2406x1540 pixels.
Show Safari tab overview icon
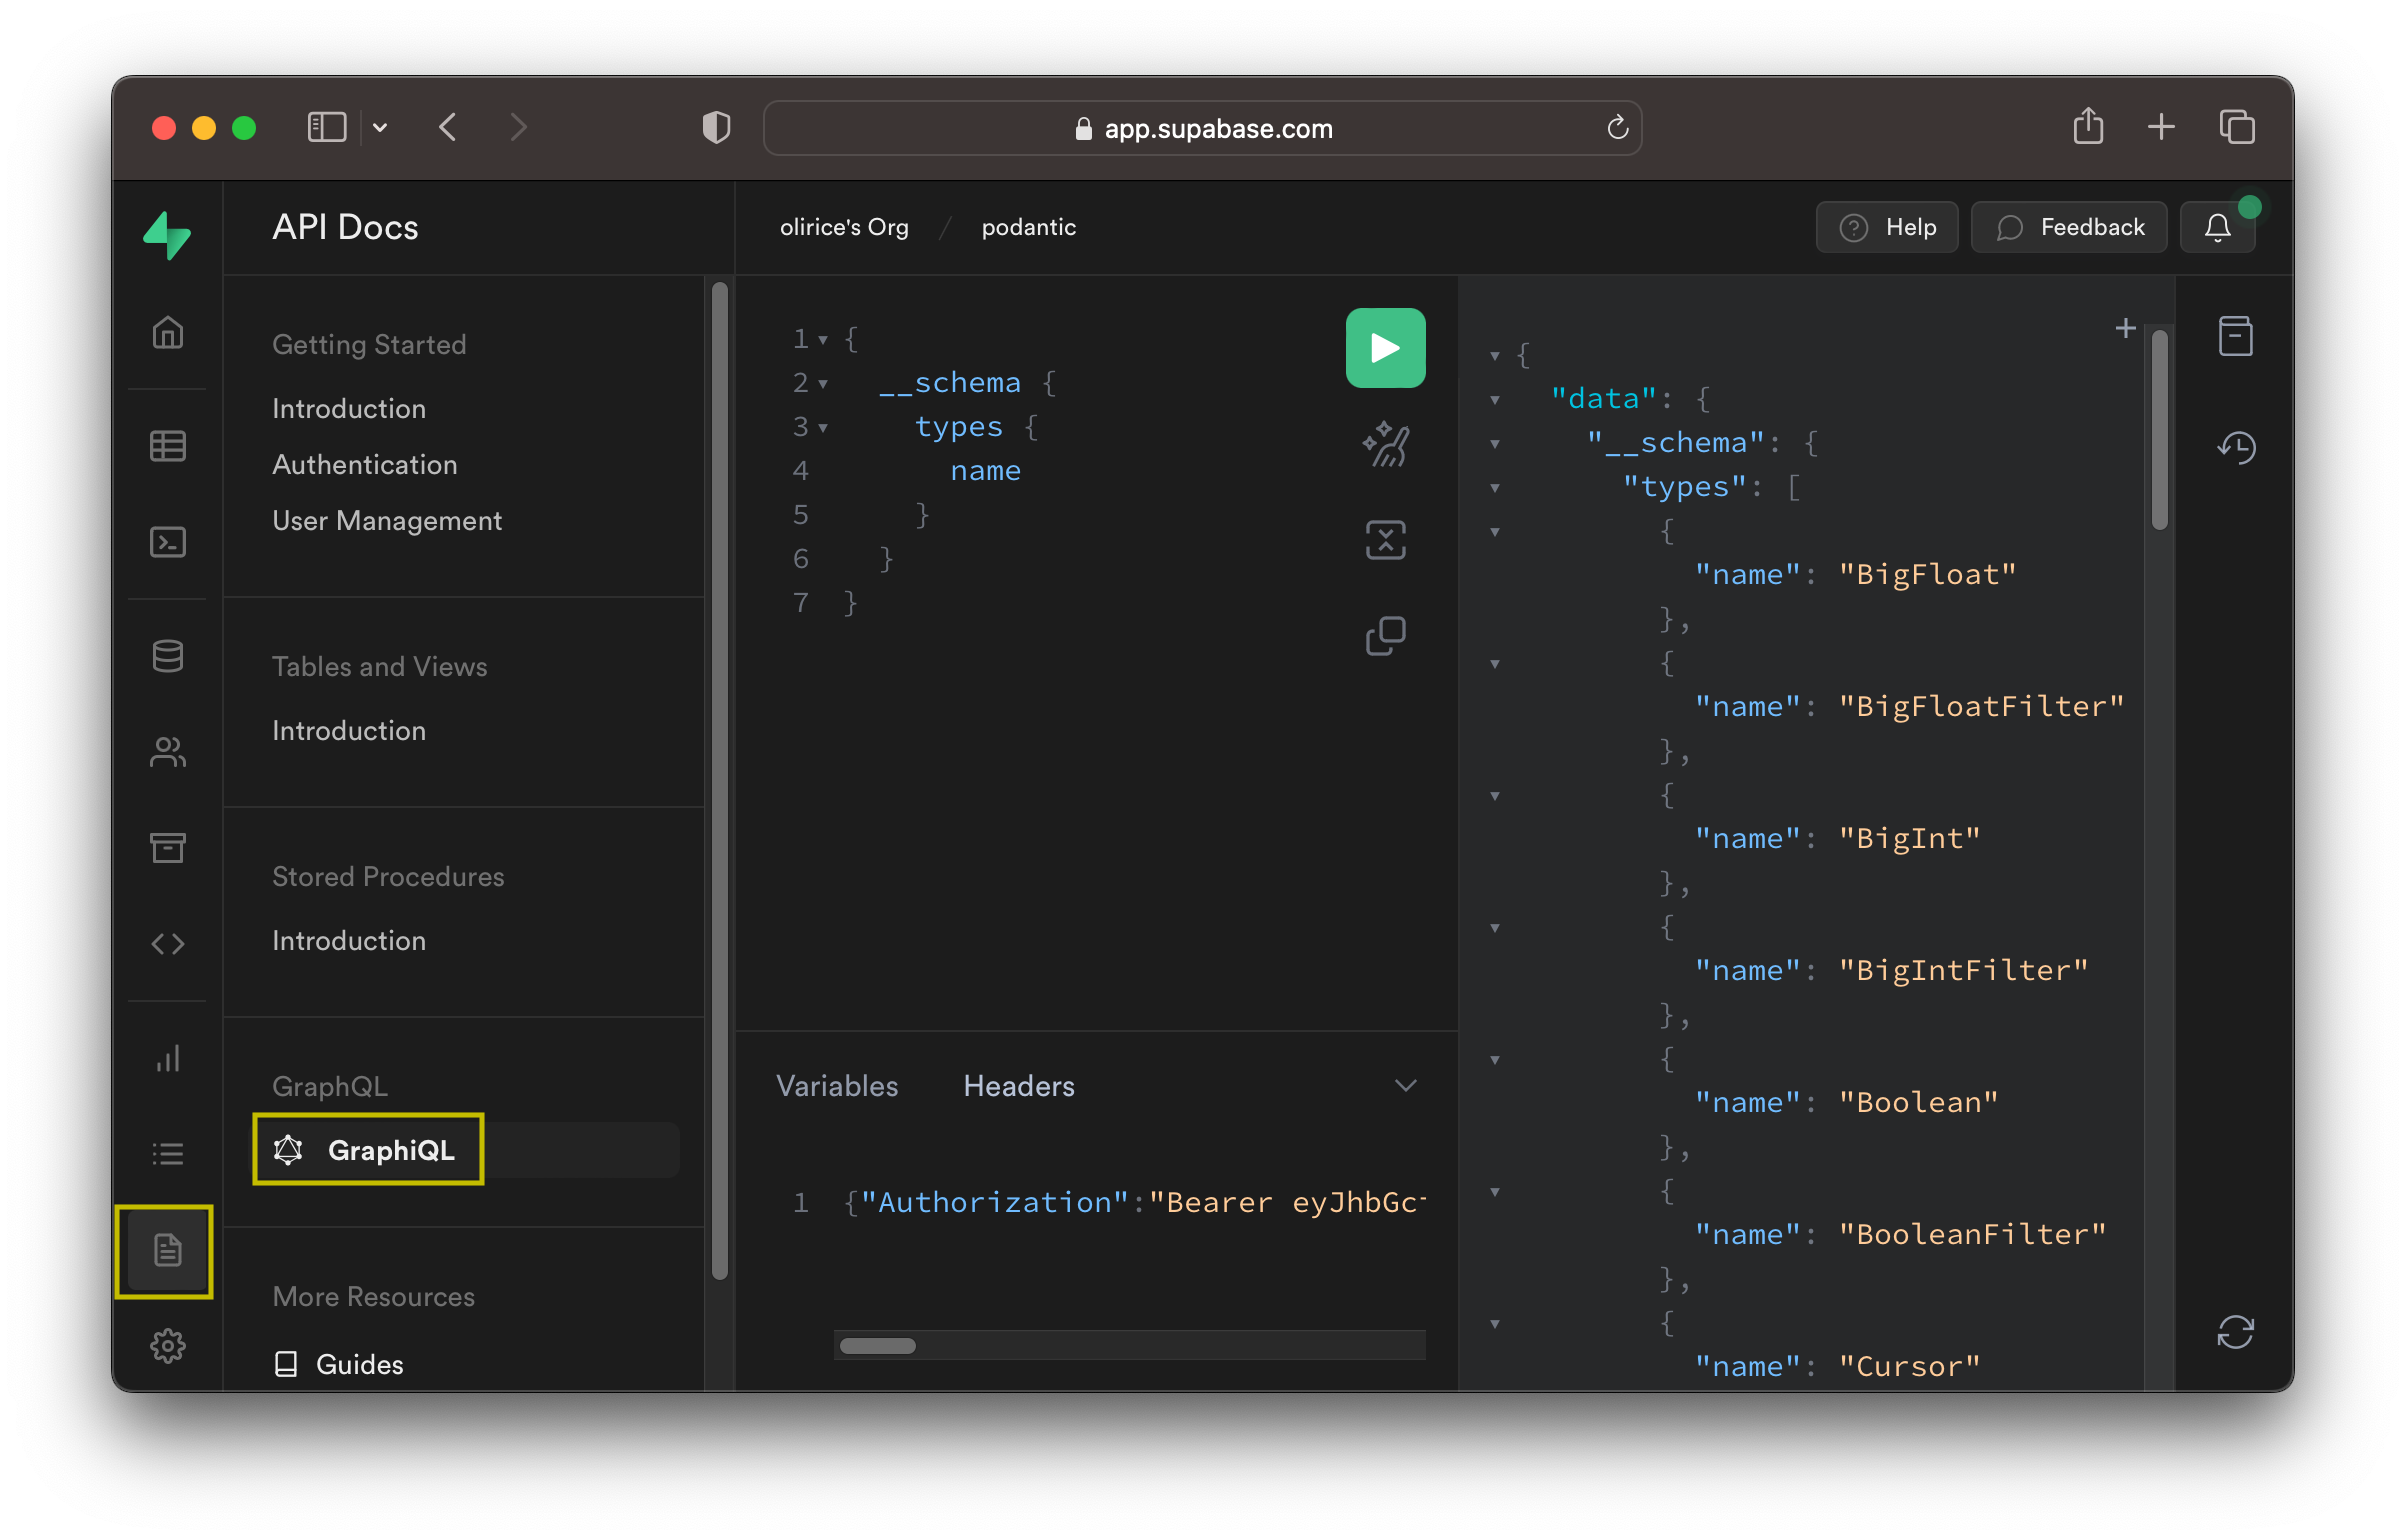coord(2237,127)
